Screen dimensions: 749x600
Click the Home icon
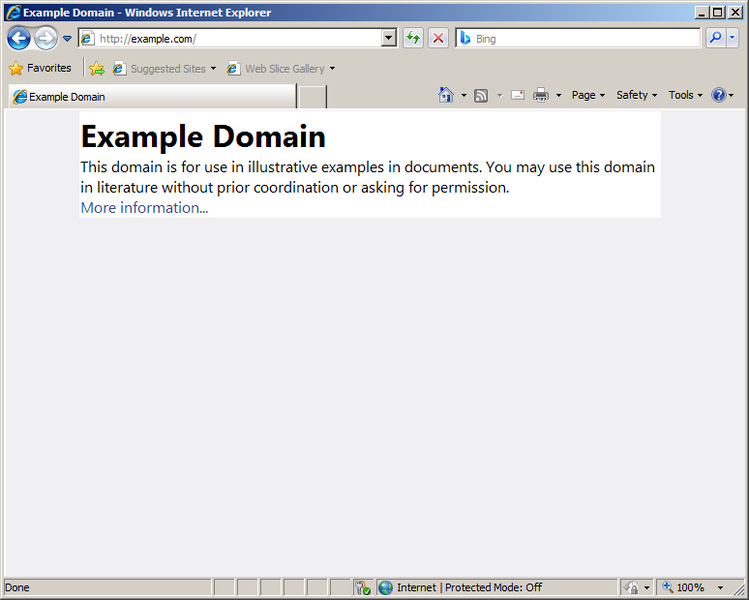tap(446, 95)
